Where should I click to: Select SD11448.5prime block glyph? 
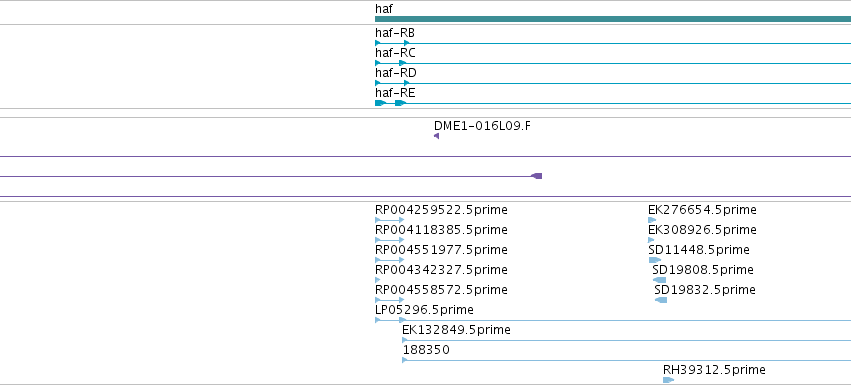(655, 260)
